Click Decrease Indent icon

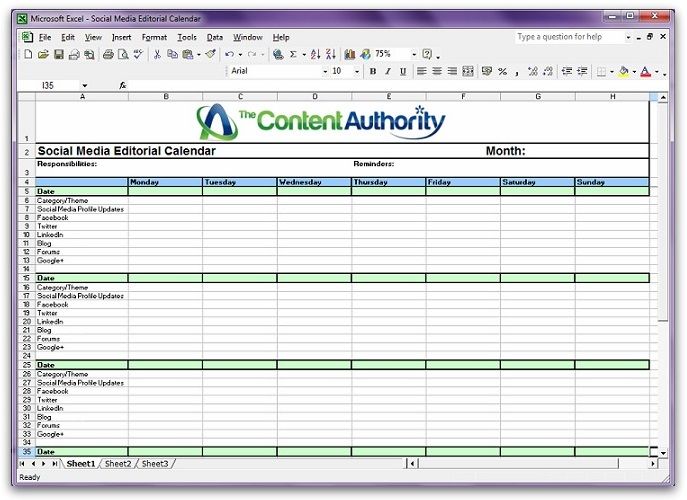point(567,71)
